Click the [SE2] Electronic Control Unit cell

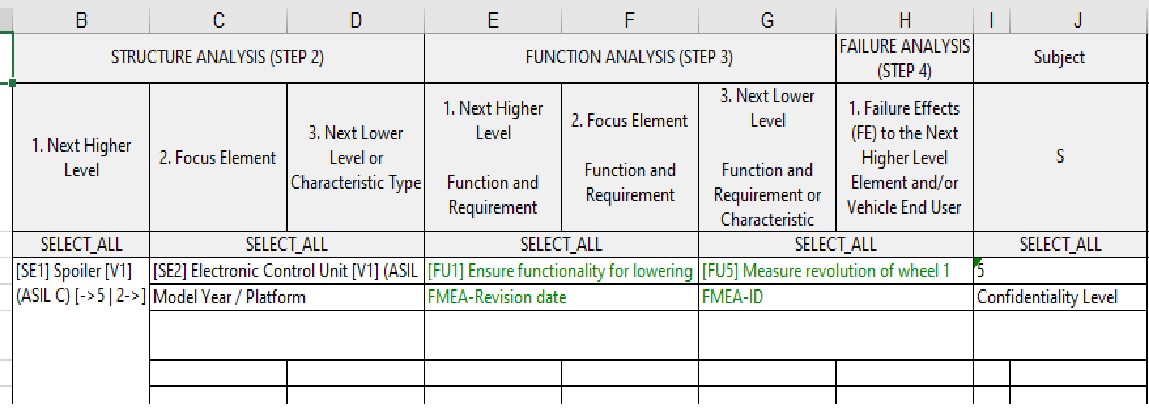[287, 271]
